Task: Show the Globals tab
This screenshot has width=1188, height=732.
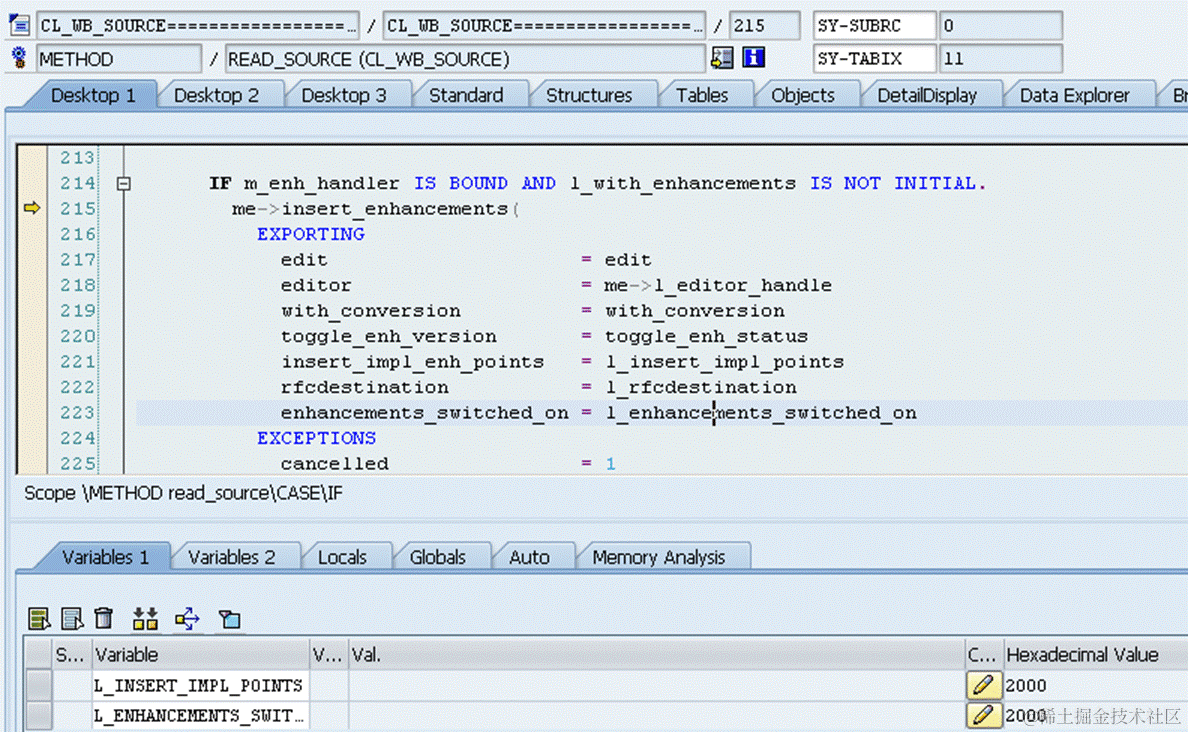Action: pyautogui.click(x=437, y=558)
